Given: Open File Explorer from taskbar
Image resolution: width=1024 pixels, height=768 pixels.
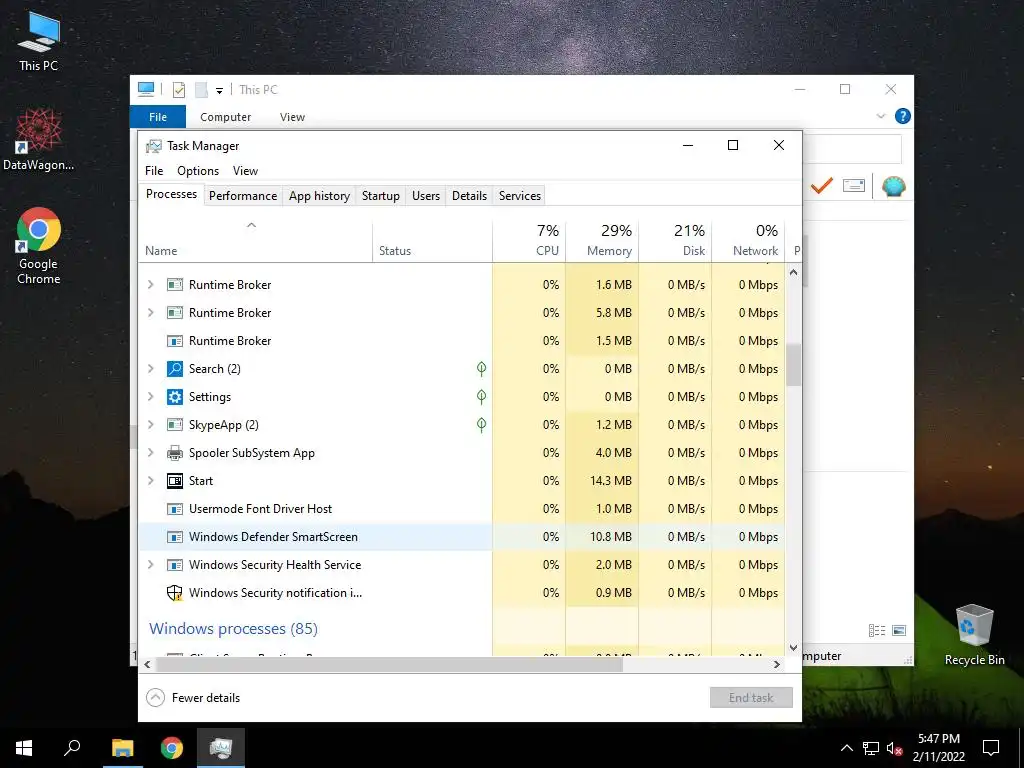Looking at the screenshot, I should tap(122, 748).
